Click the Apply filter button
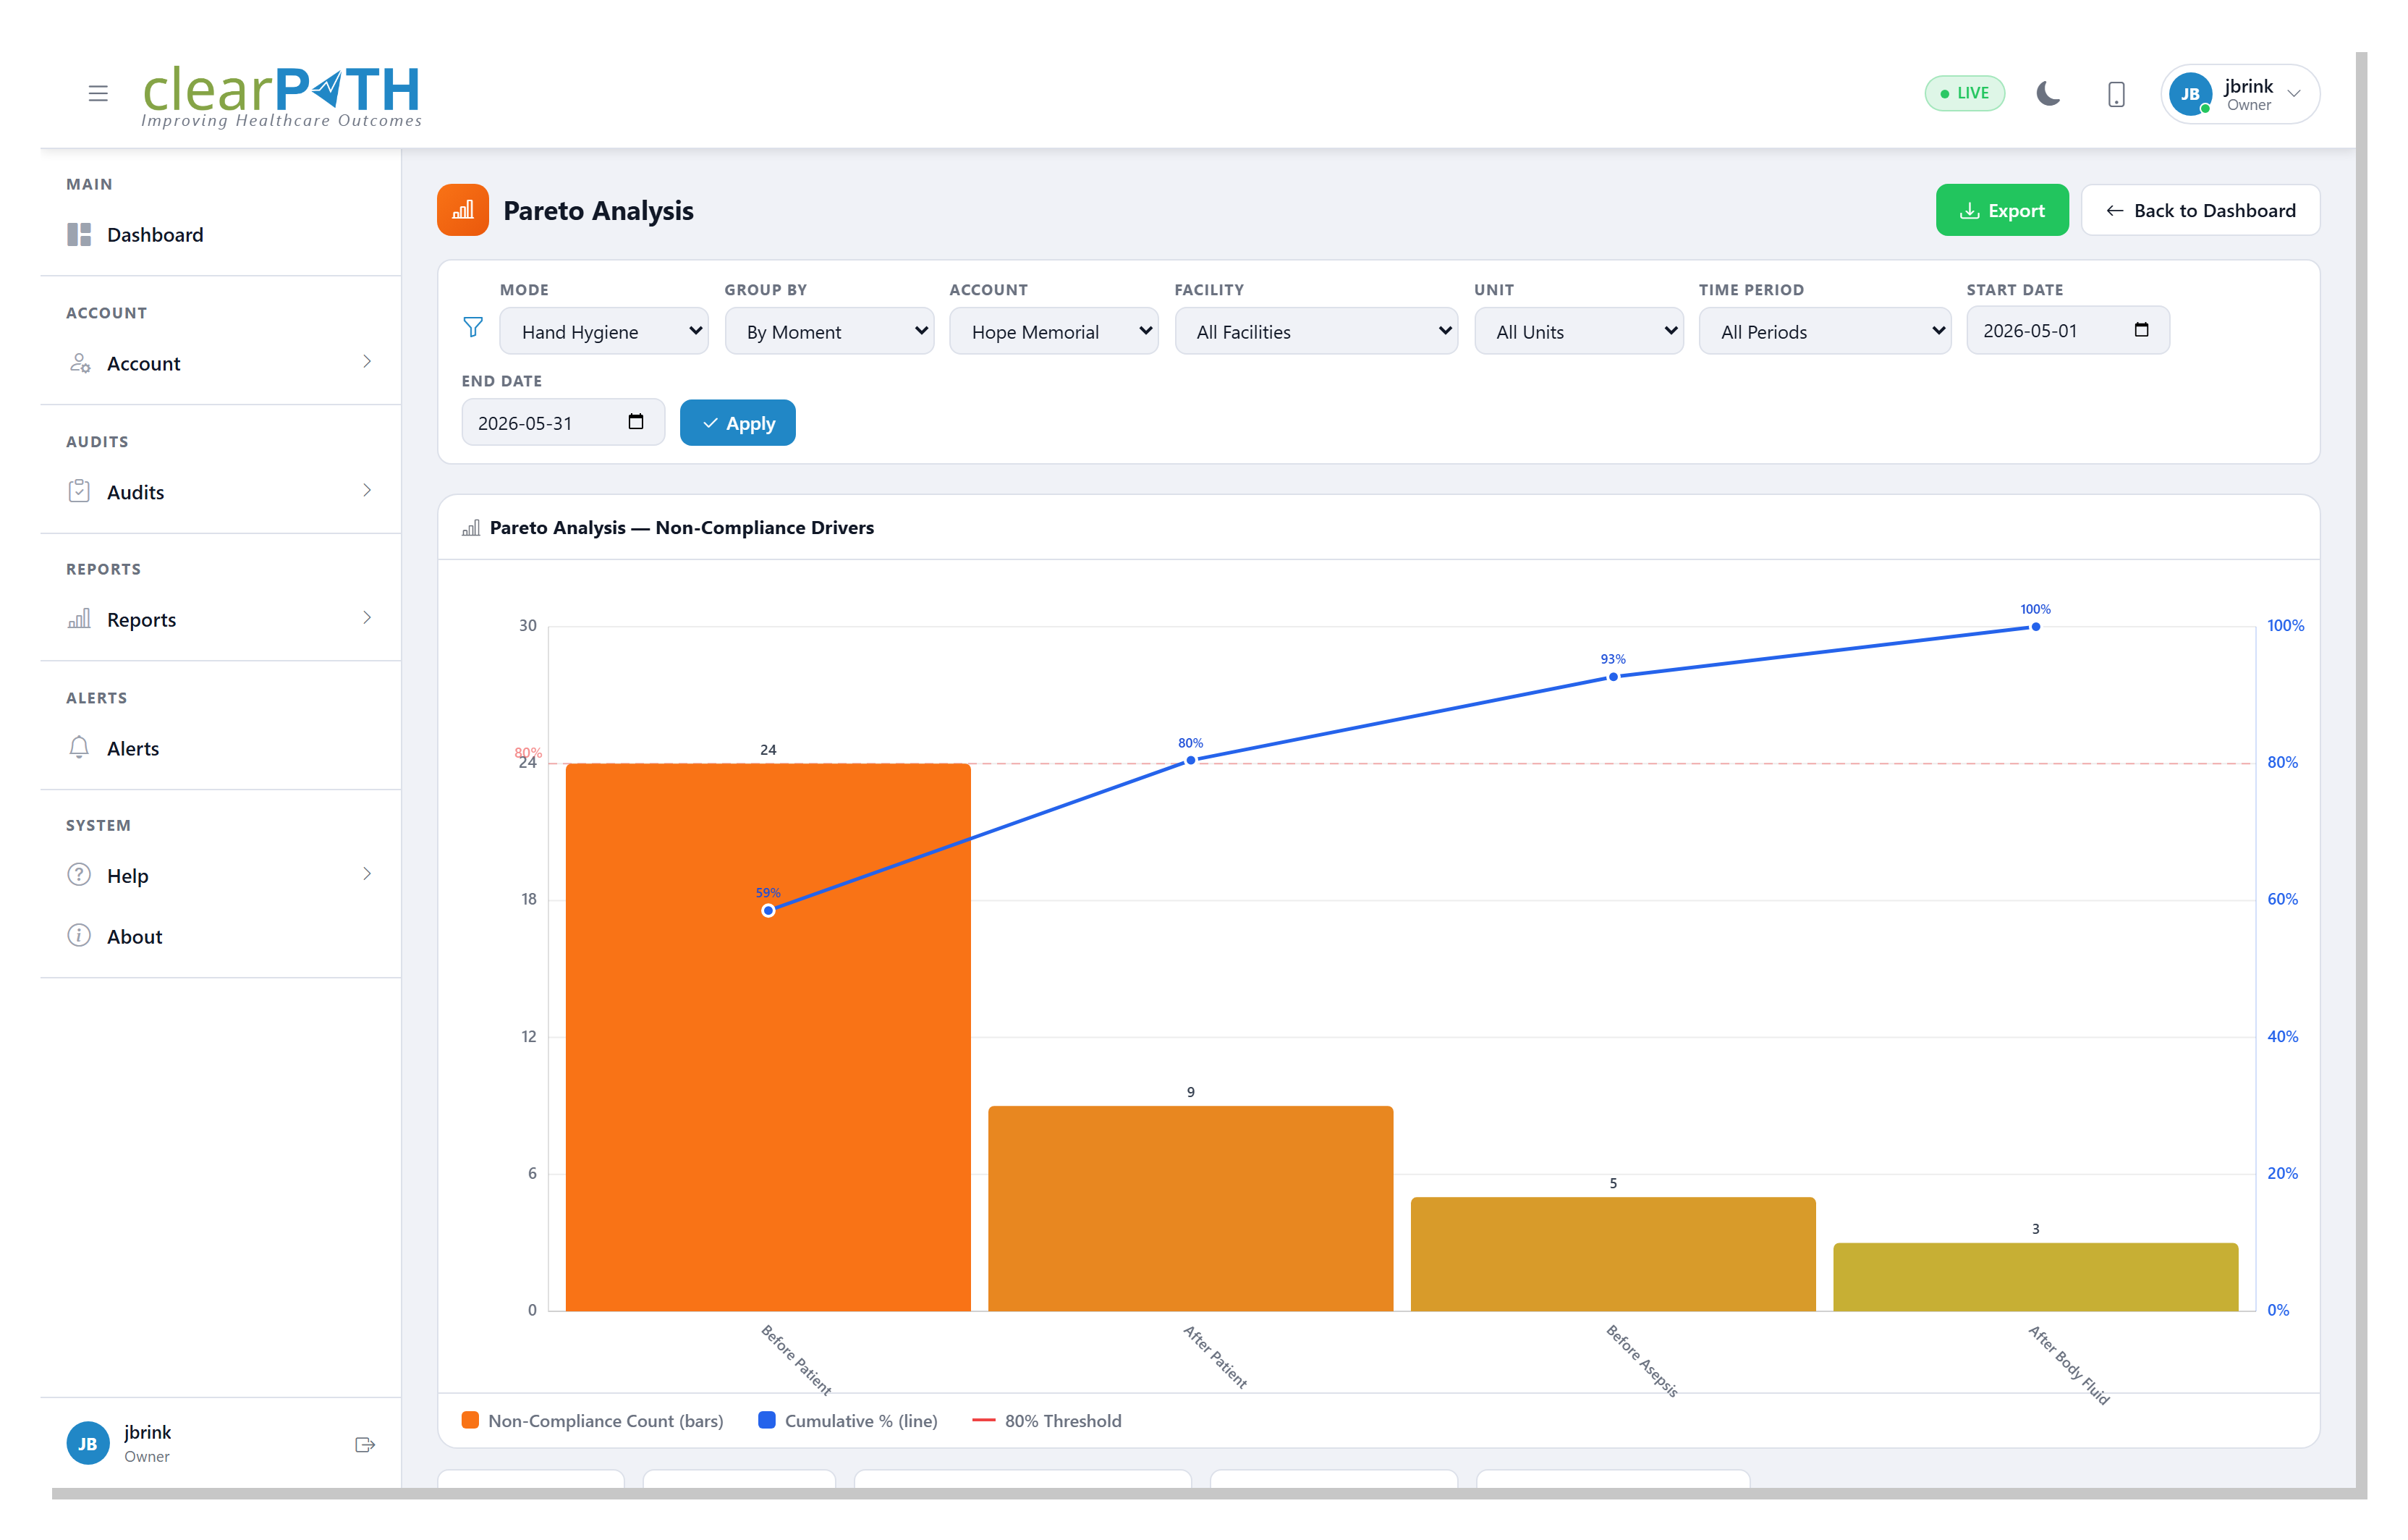2408x1540 pixels. pyautogui.click(x=738, y=423)
